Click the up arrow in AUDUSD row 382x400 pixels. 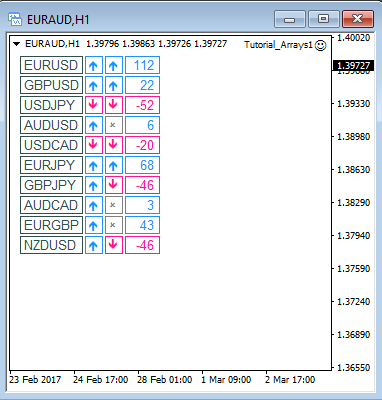click(94, 125)
